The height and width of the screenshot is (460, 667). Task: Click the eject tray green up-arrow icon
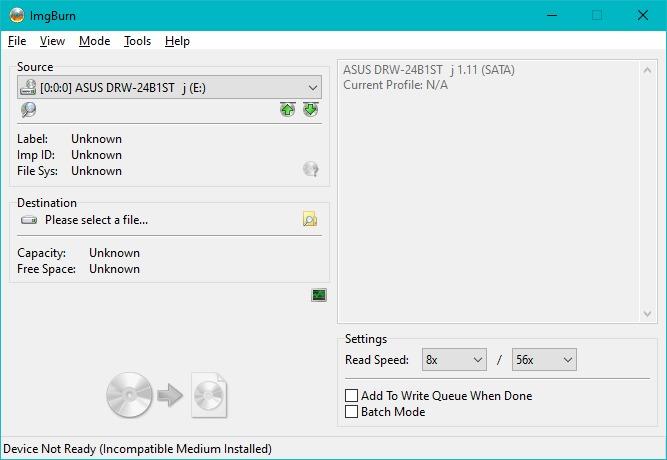(x=288, y=110)
